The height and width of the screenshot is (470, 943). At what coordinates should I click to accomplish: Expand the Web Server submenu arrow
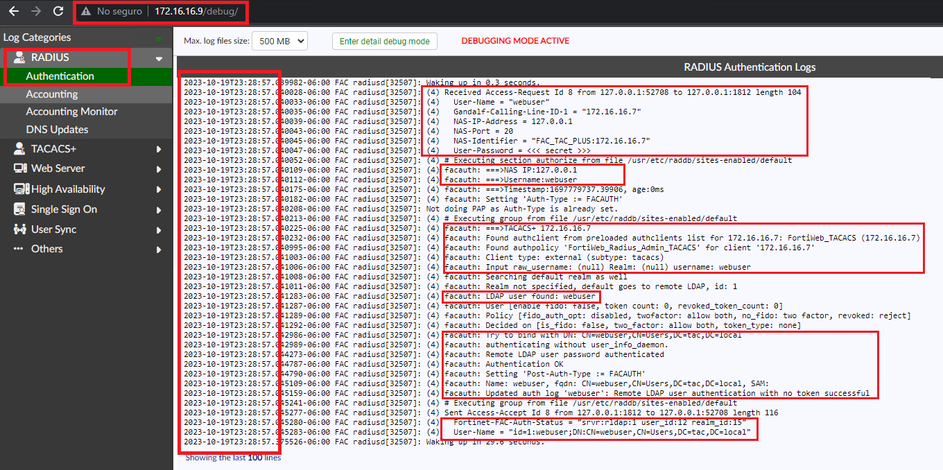(159, 169)
